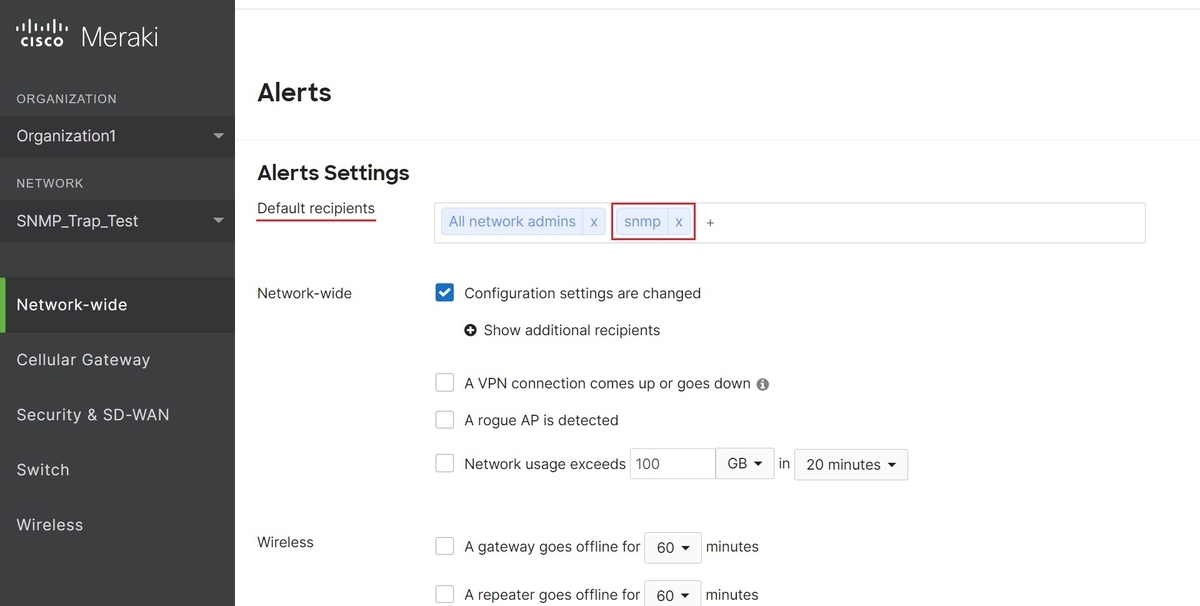Enable gateway goes offline alert

click(x=445, y=547)
